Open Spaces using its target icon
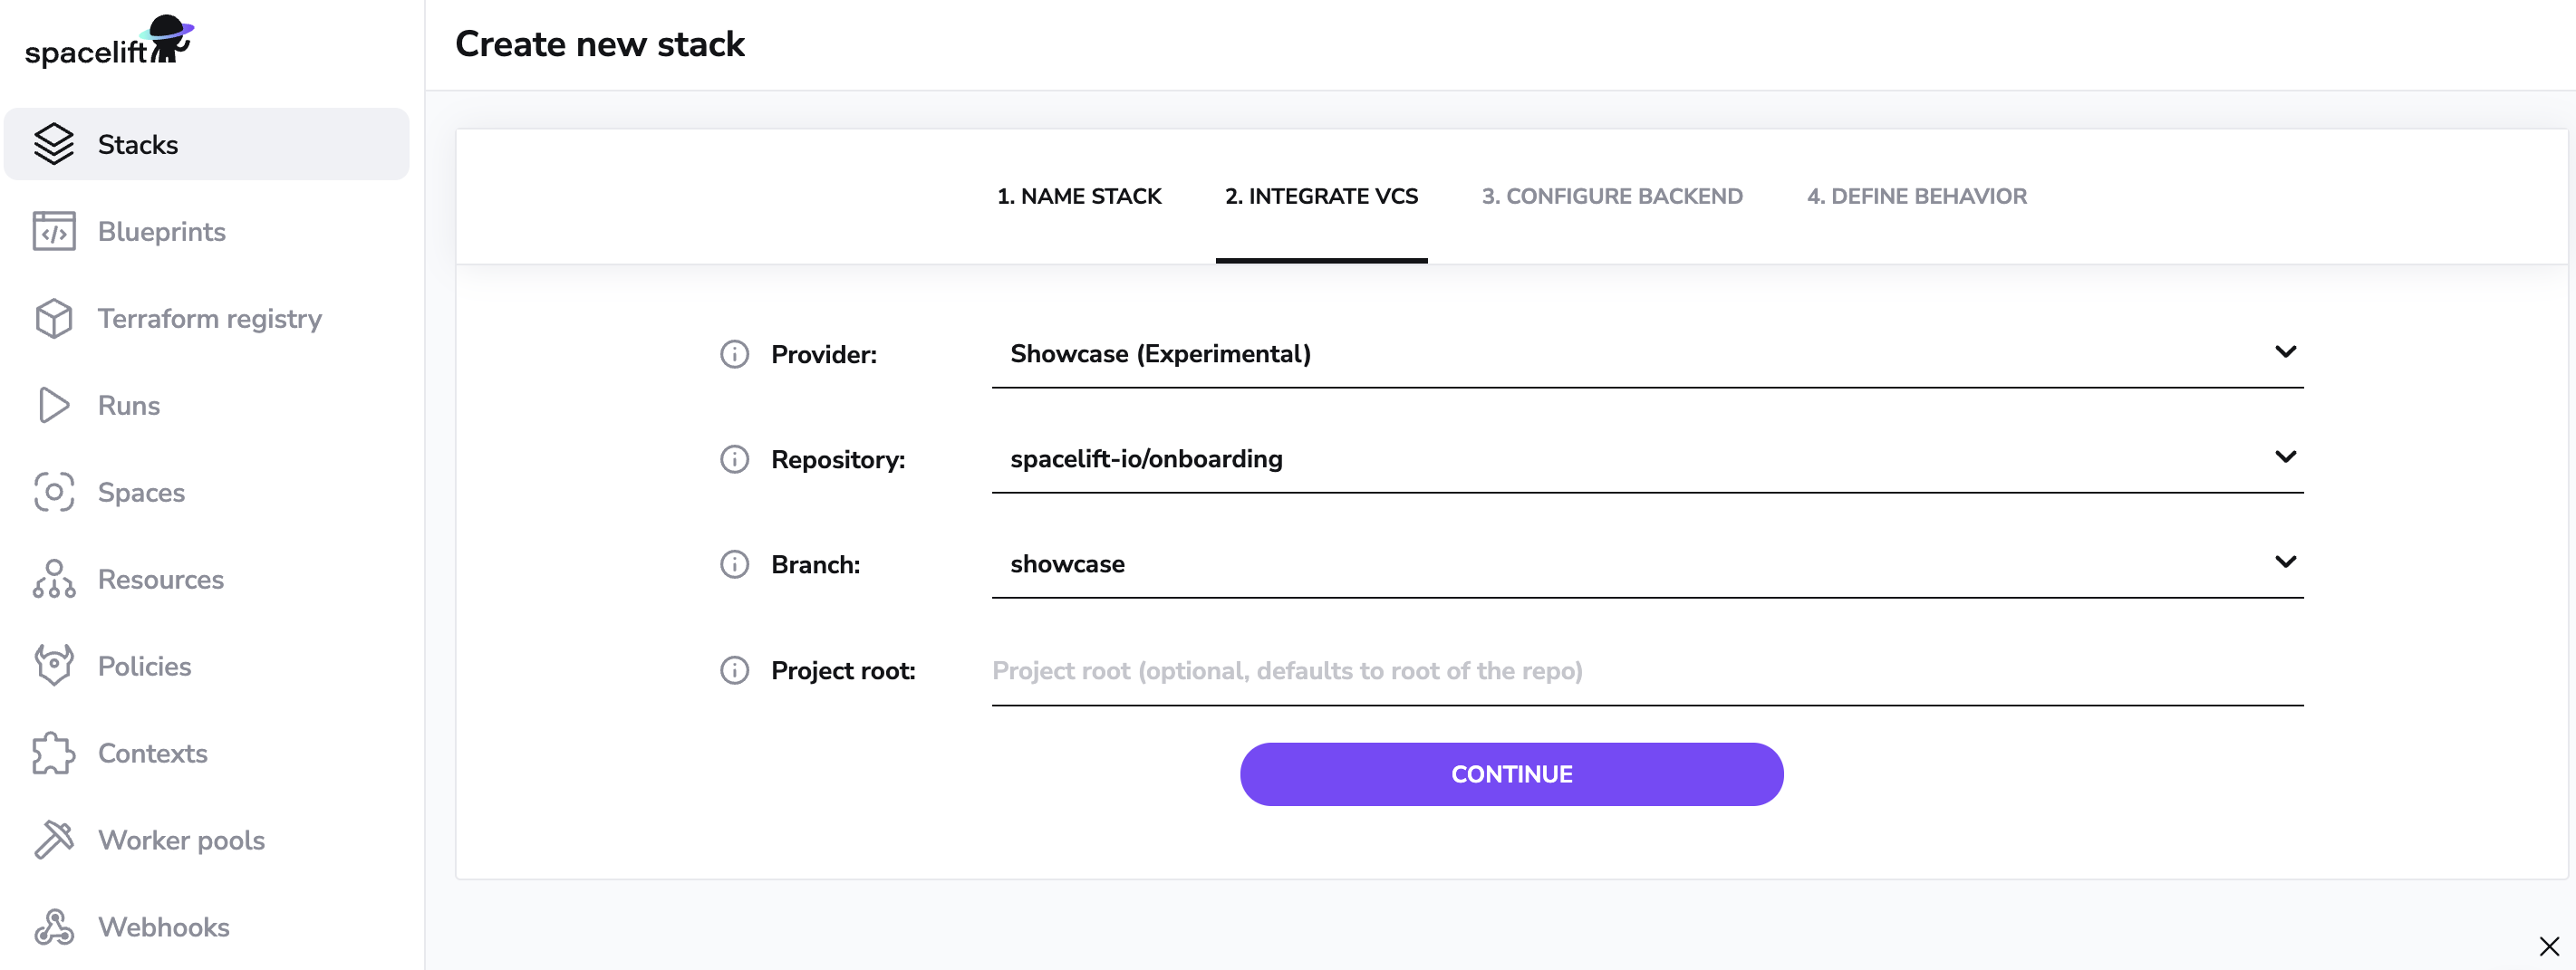Image resolution: width=2576 pixels, height=970 pixels. point(54,492)
